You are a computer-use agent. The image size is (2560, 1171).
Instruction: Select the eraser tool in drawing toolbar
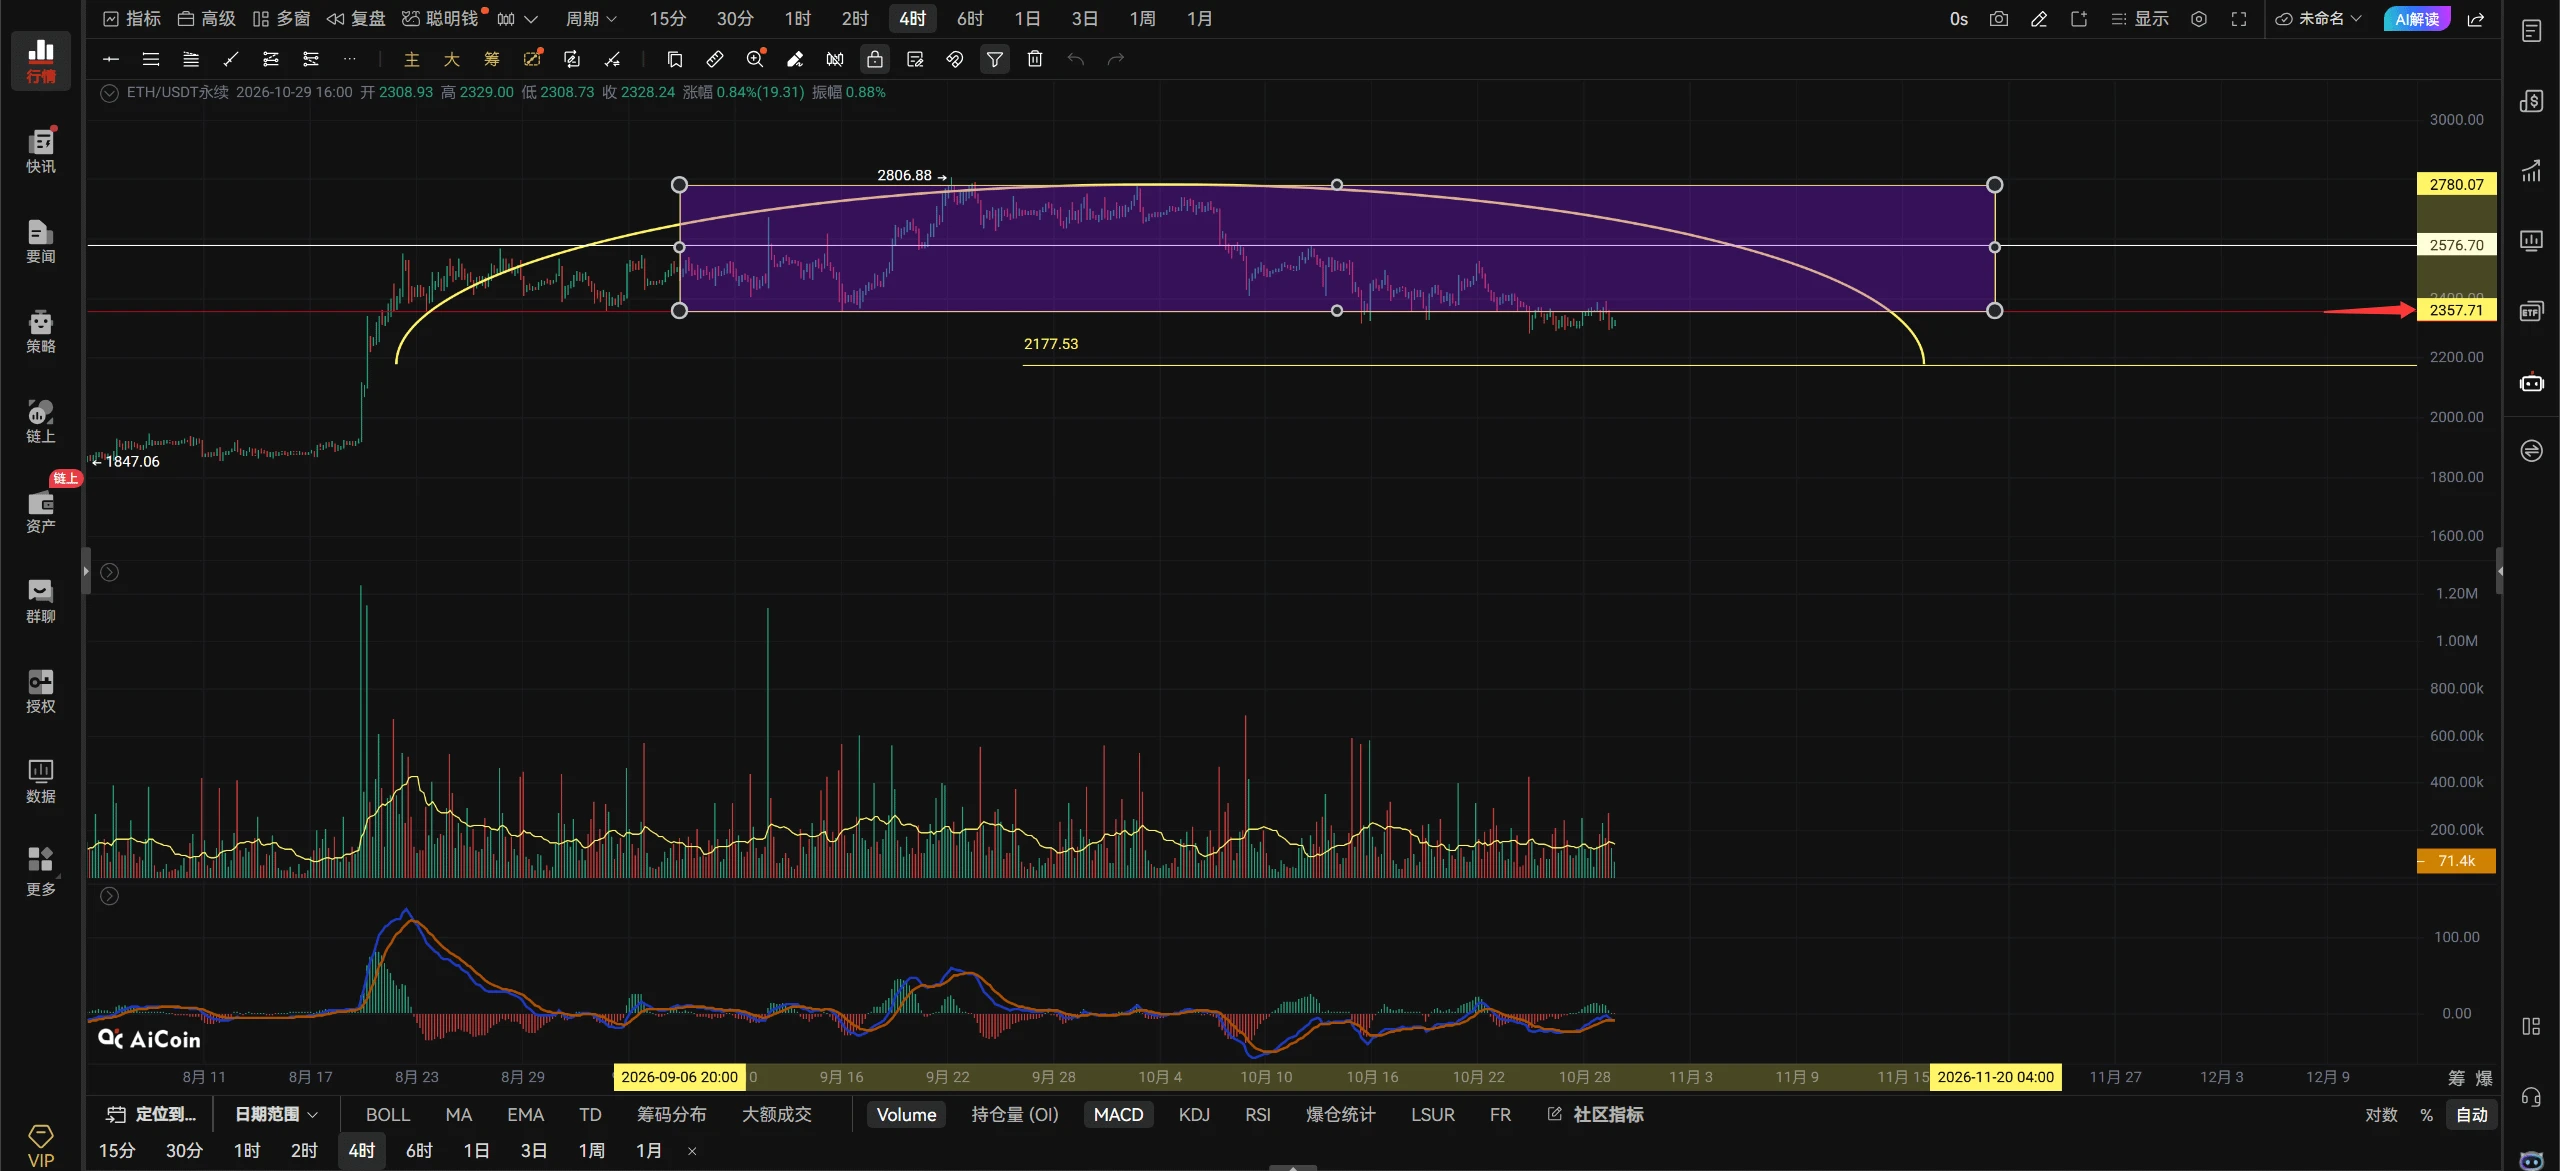[795, 59]
